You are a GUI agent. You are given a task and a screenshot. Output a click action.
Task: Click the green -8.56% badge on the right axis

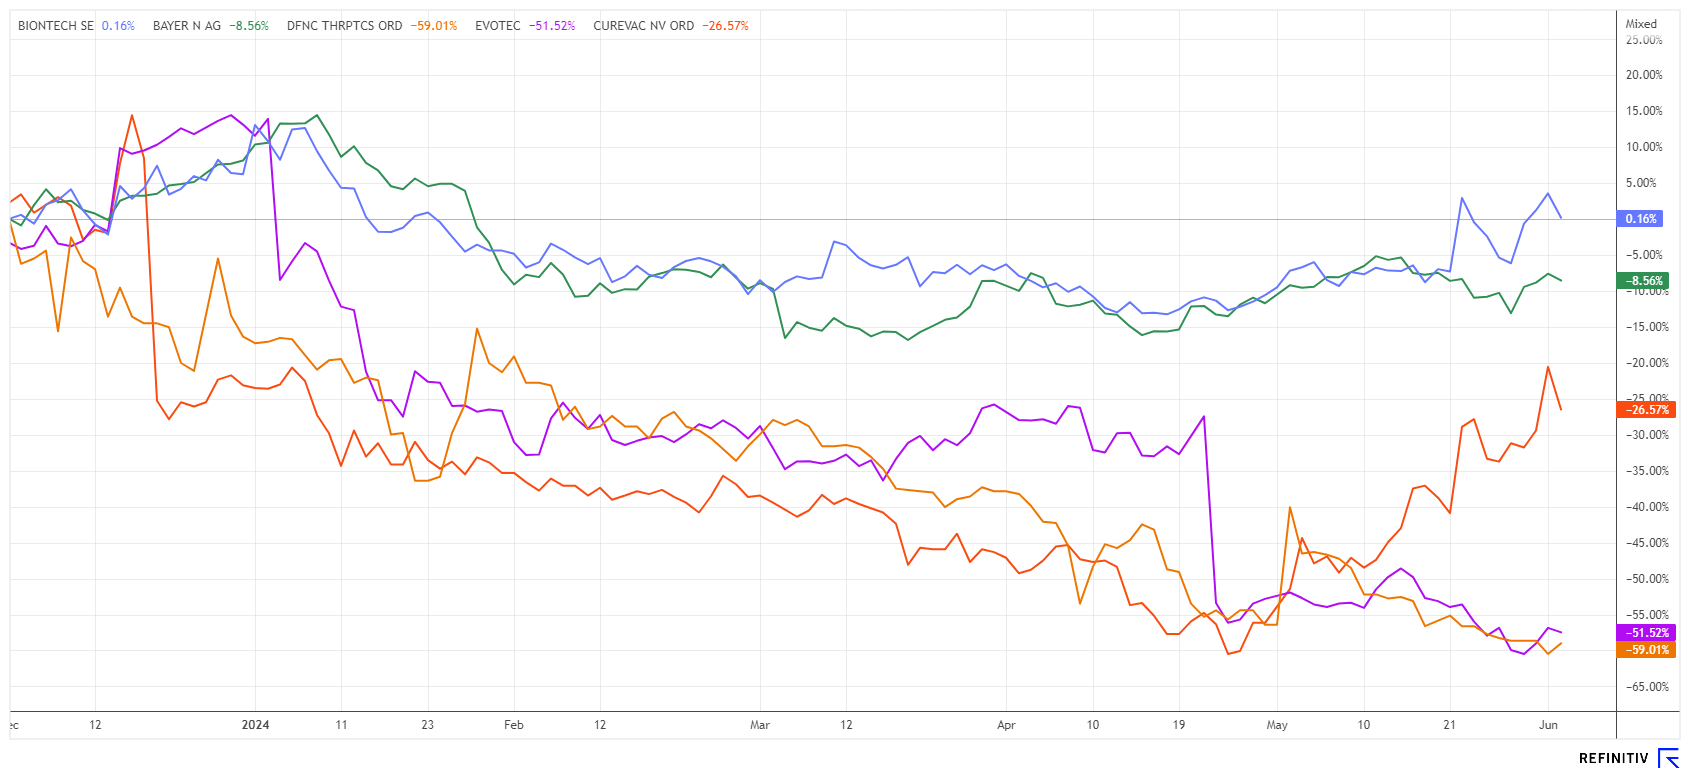point(1643,281)
